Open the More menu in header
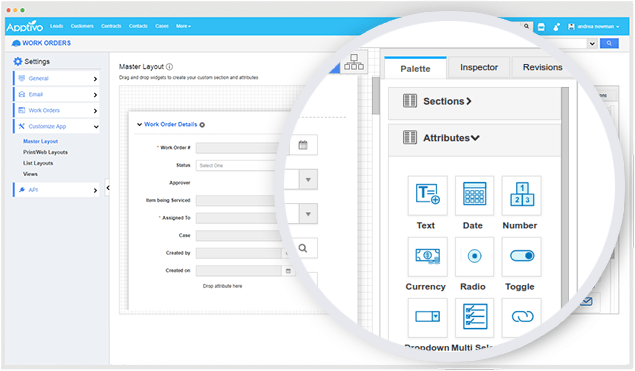The image size is (635, 371). (x=183, y=26)
